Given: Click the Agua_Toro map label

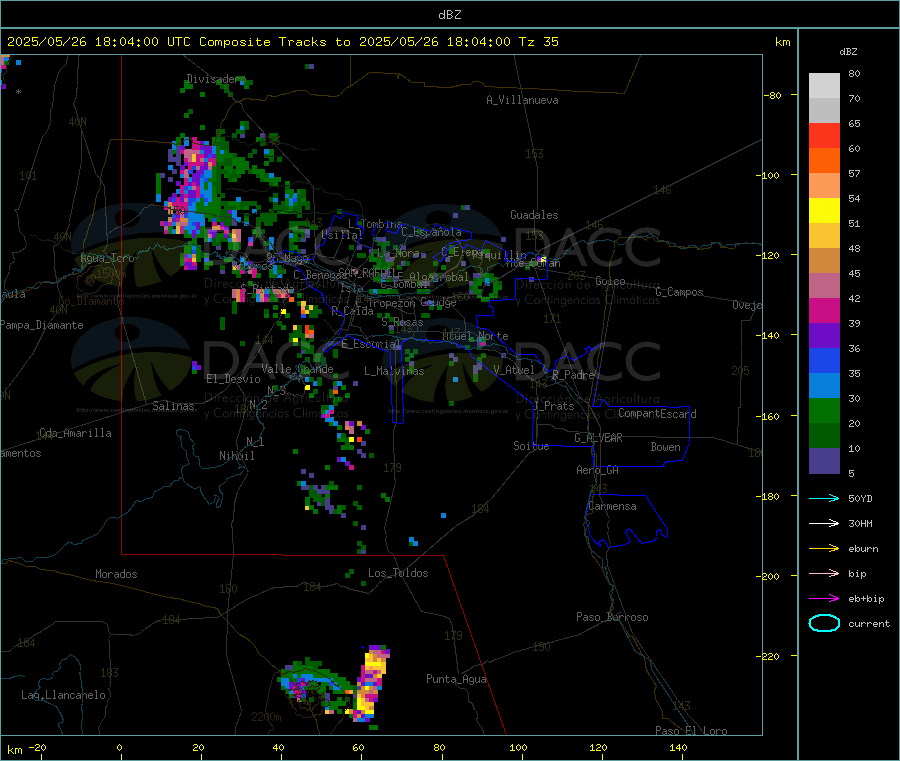Looking at the screenshot, I should pyautogui.click(x=107, y=258).
